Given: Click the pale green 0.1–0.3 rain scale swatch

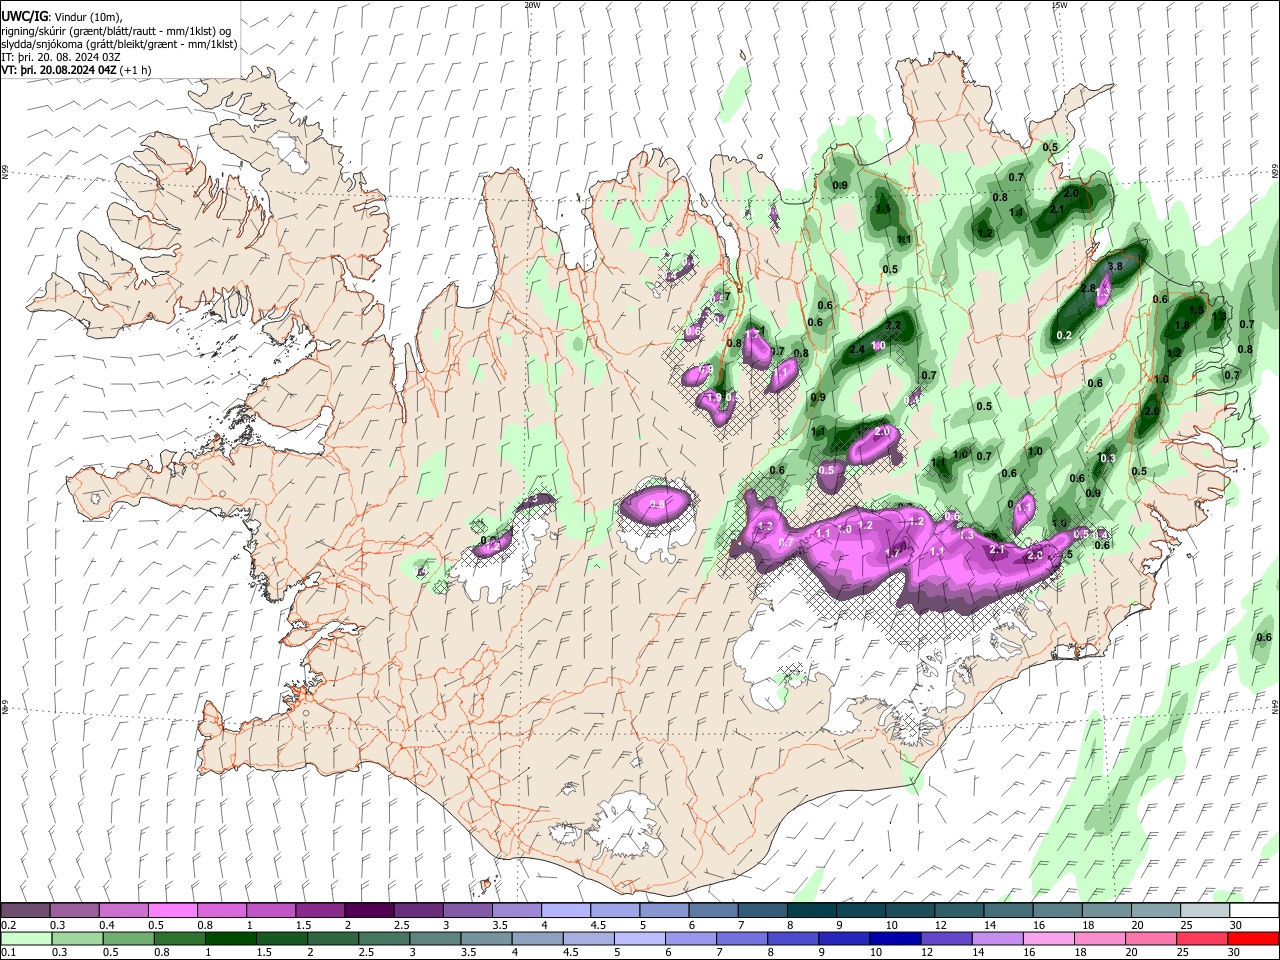Looking at the screenshot, I should coord(26,938).
